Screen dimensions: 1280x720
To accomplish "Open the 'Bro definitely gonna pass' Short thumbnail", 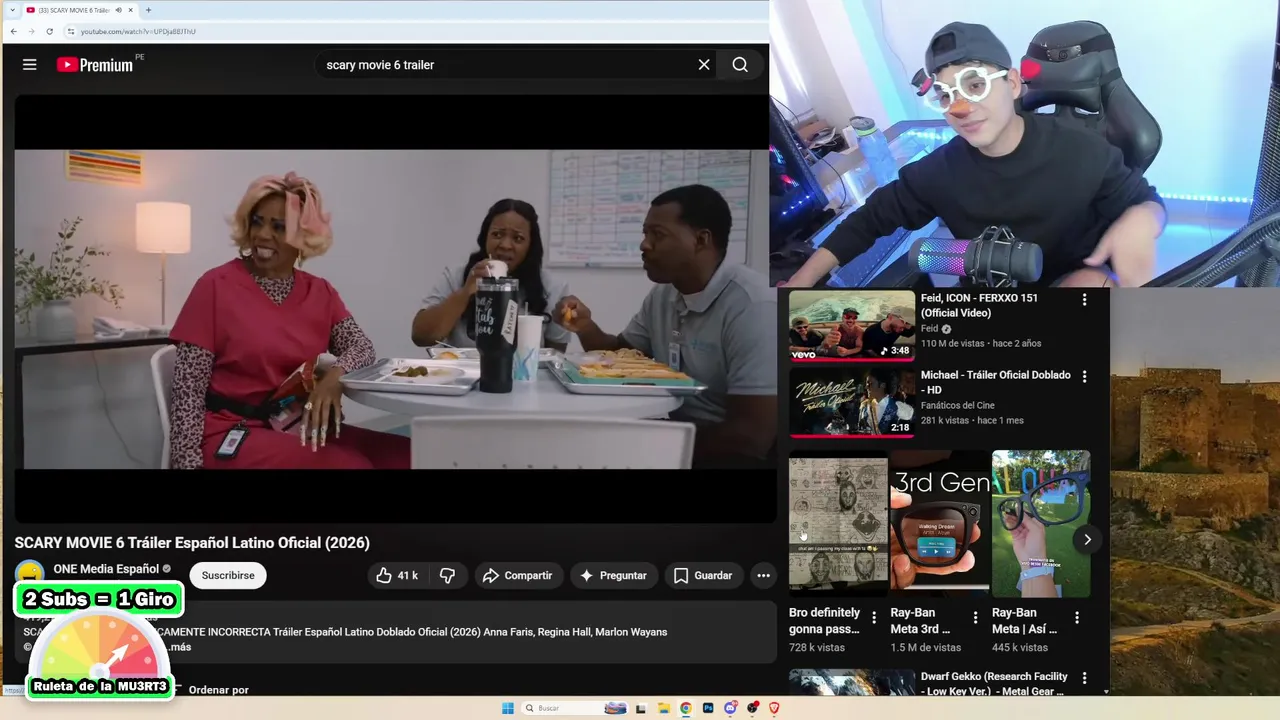I will tap(838, 524).
